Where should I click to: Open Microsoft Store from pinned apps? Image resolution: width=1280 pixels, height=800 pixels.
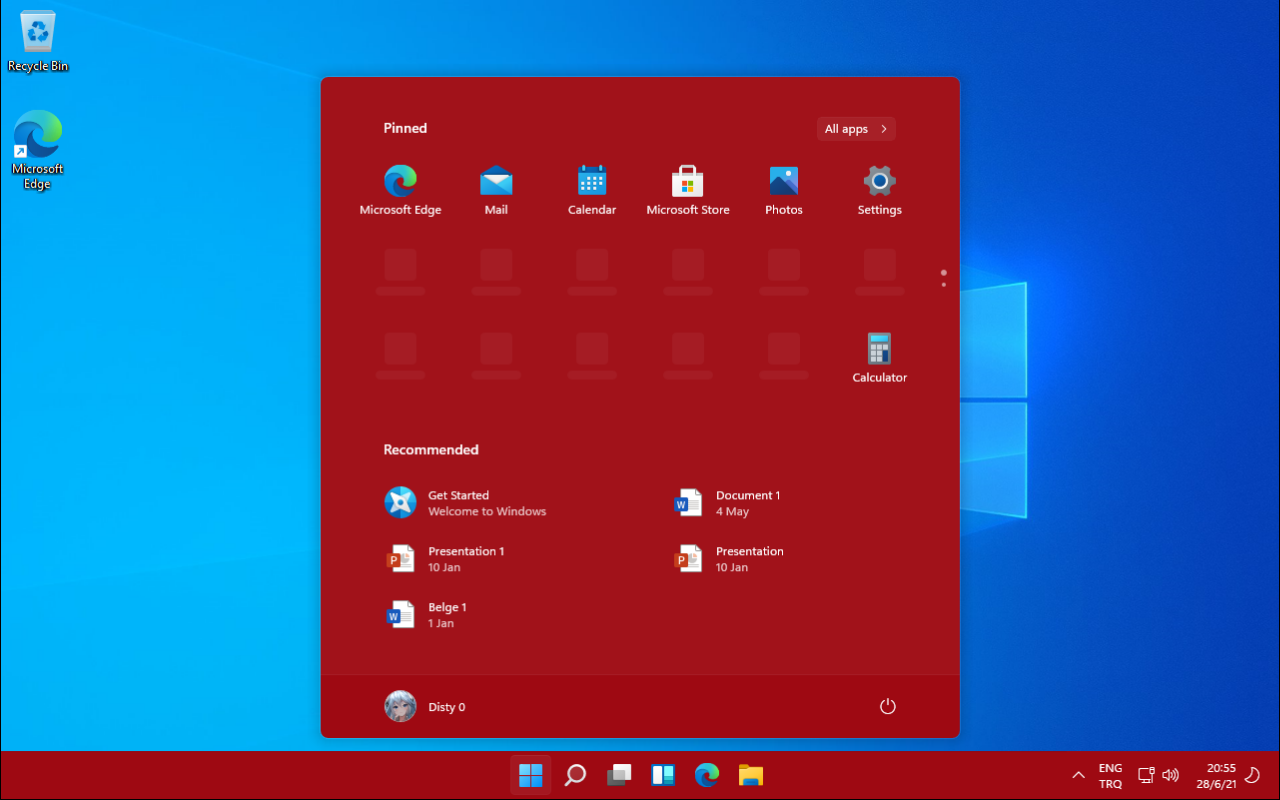click(x=688, y=190)
